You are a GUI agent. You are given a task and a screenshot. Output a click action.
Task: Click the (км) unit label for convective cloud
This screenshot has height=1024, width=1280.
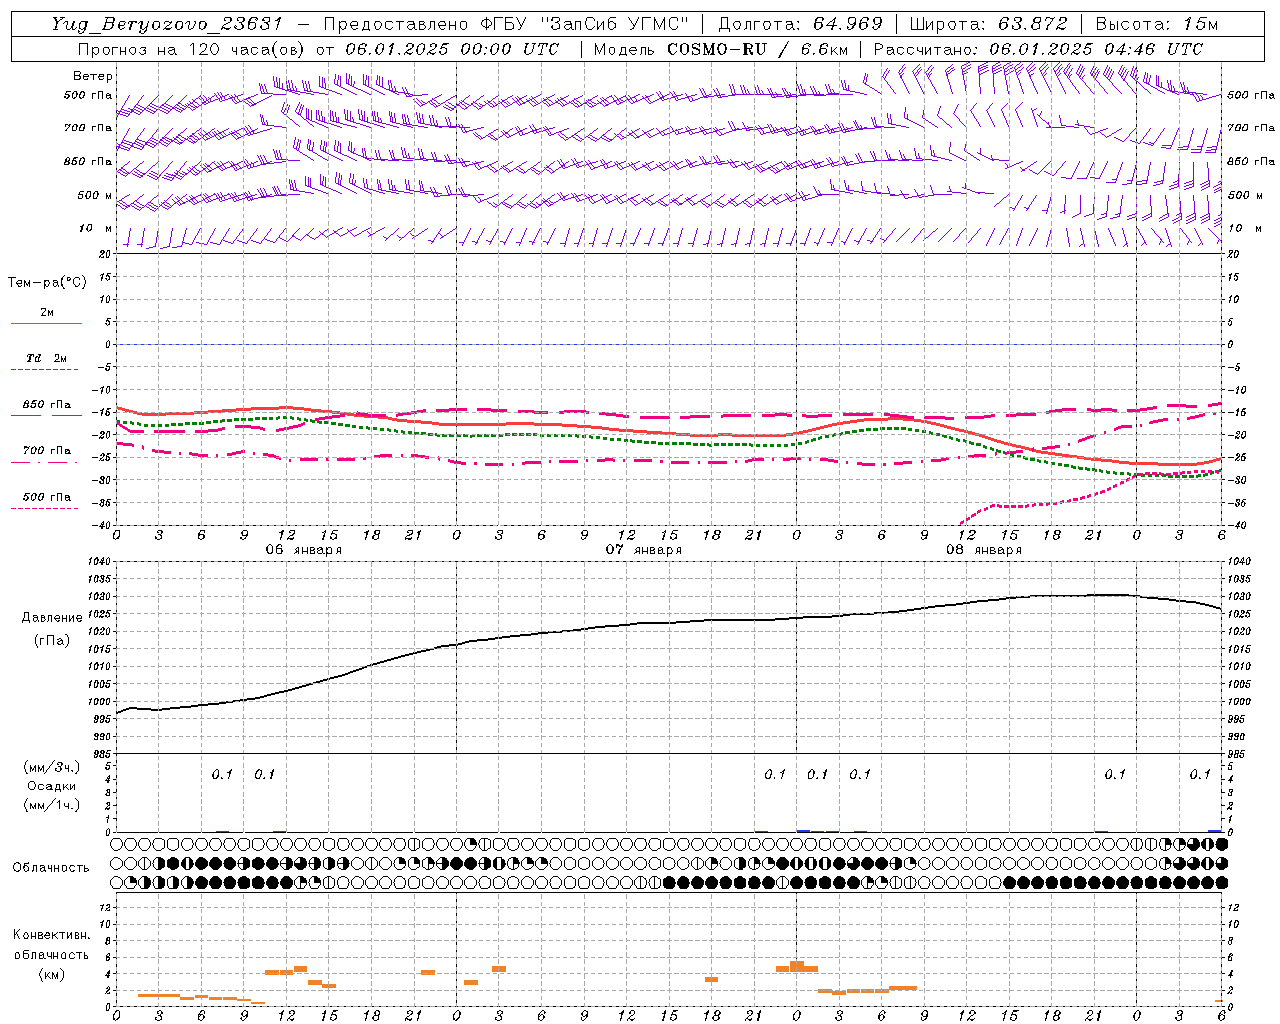[51, 974]
